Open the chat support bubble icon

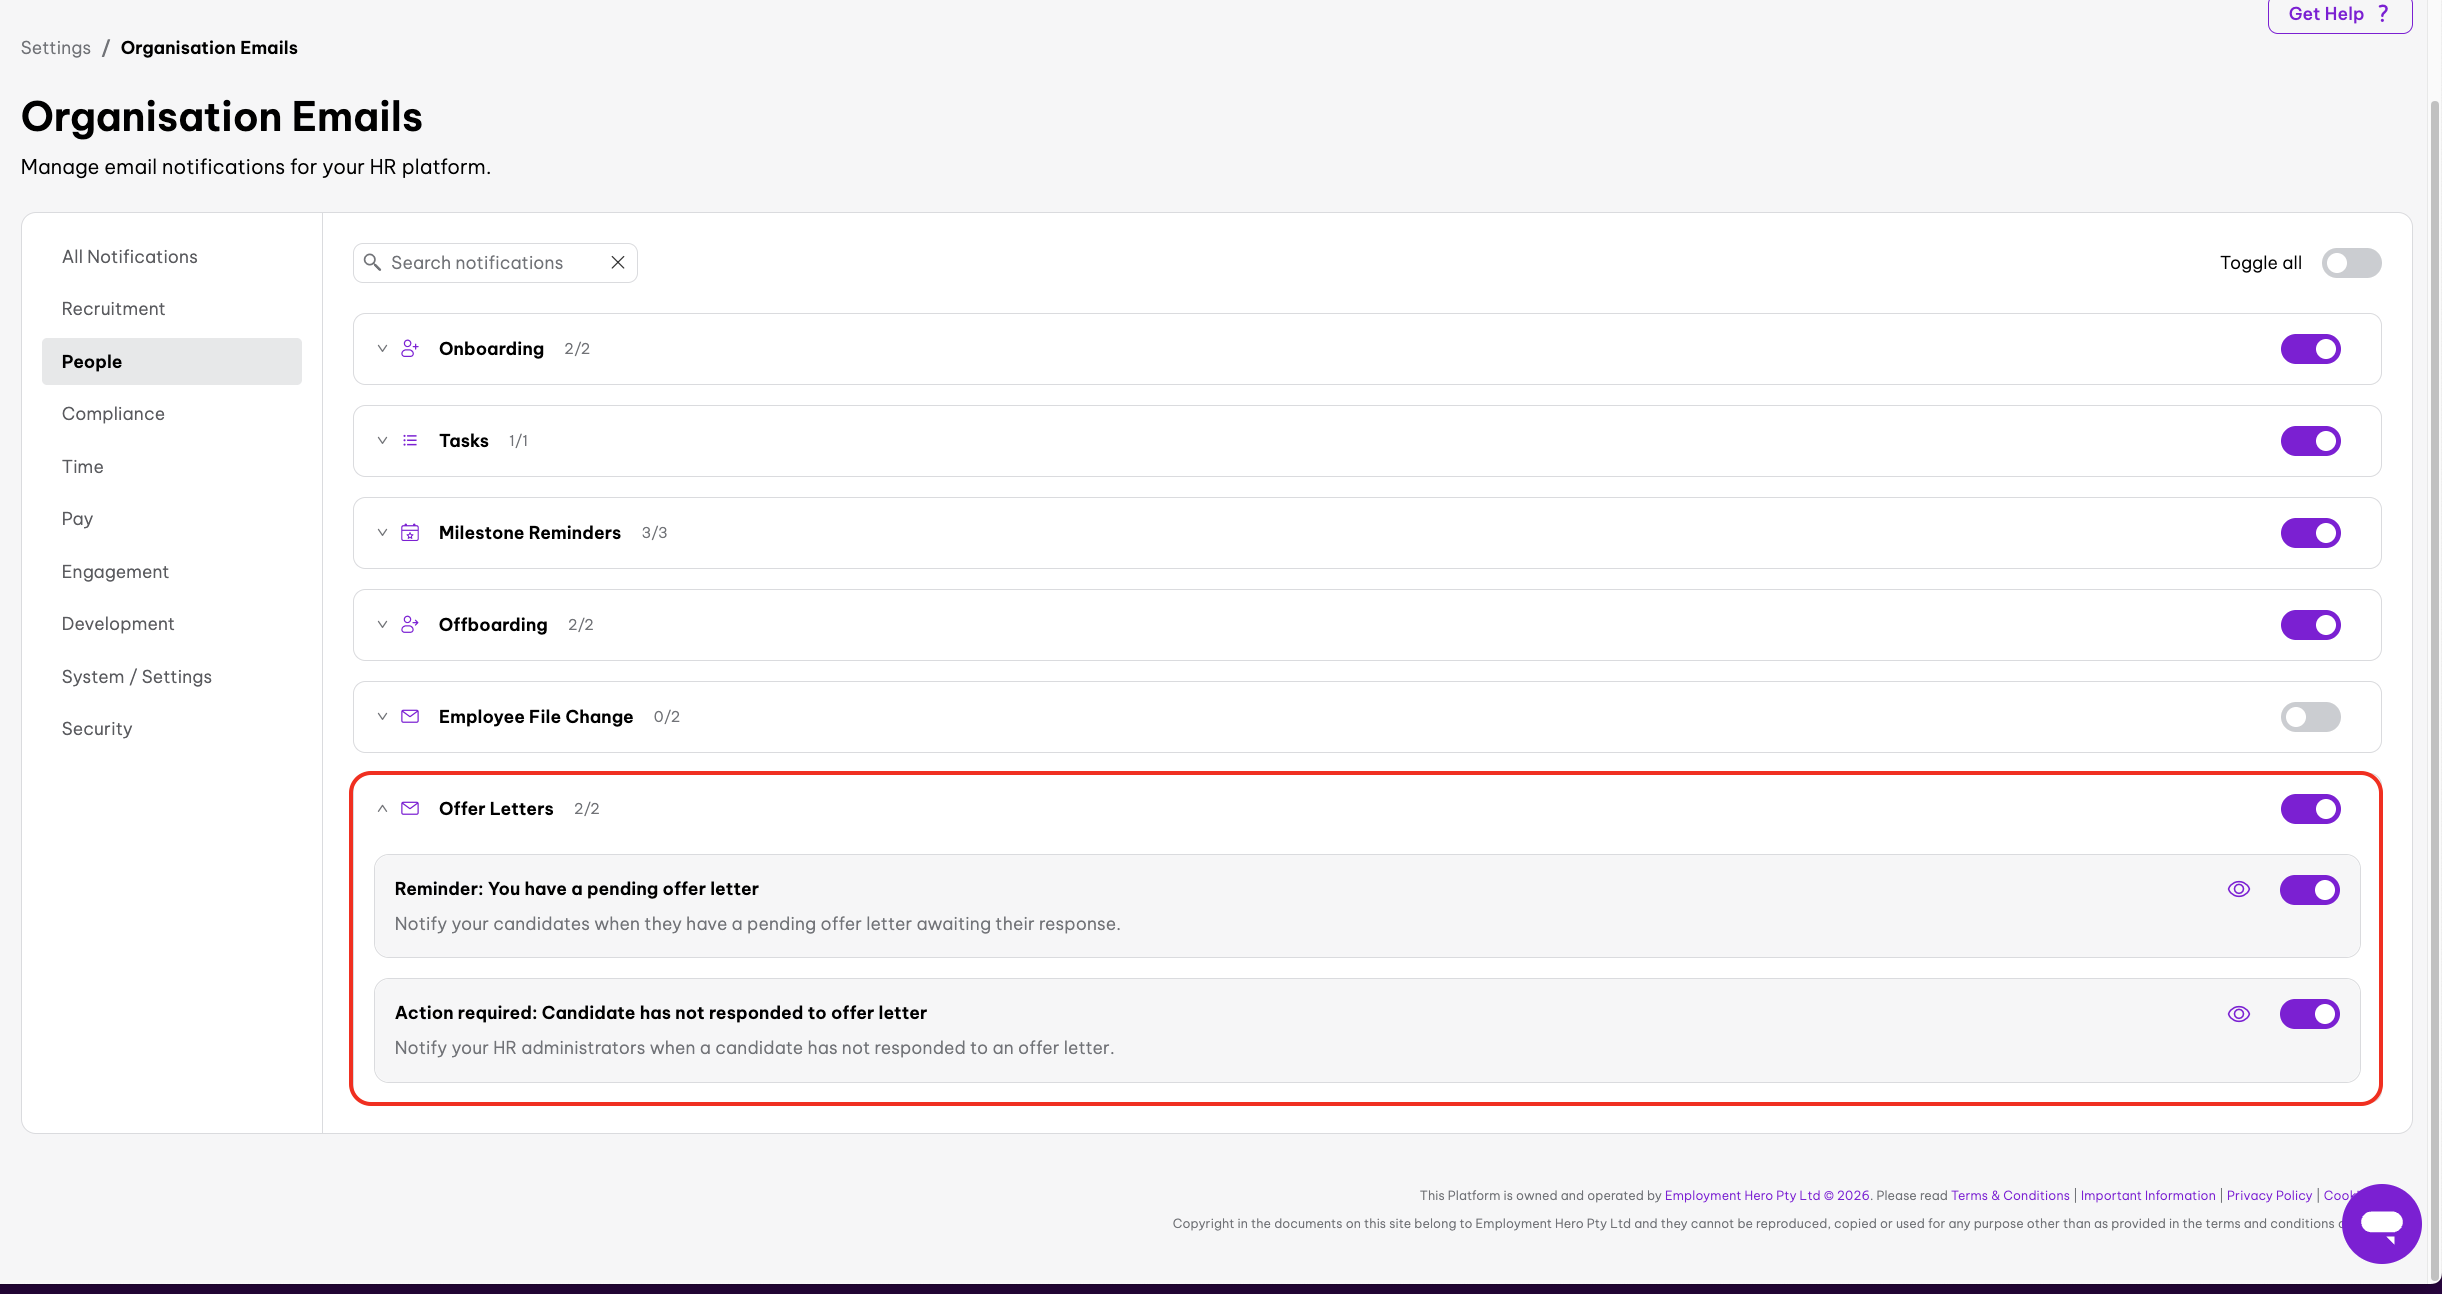coord(2381,1223)
